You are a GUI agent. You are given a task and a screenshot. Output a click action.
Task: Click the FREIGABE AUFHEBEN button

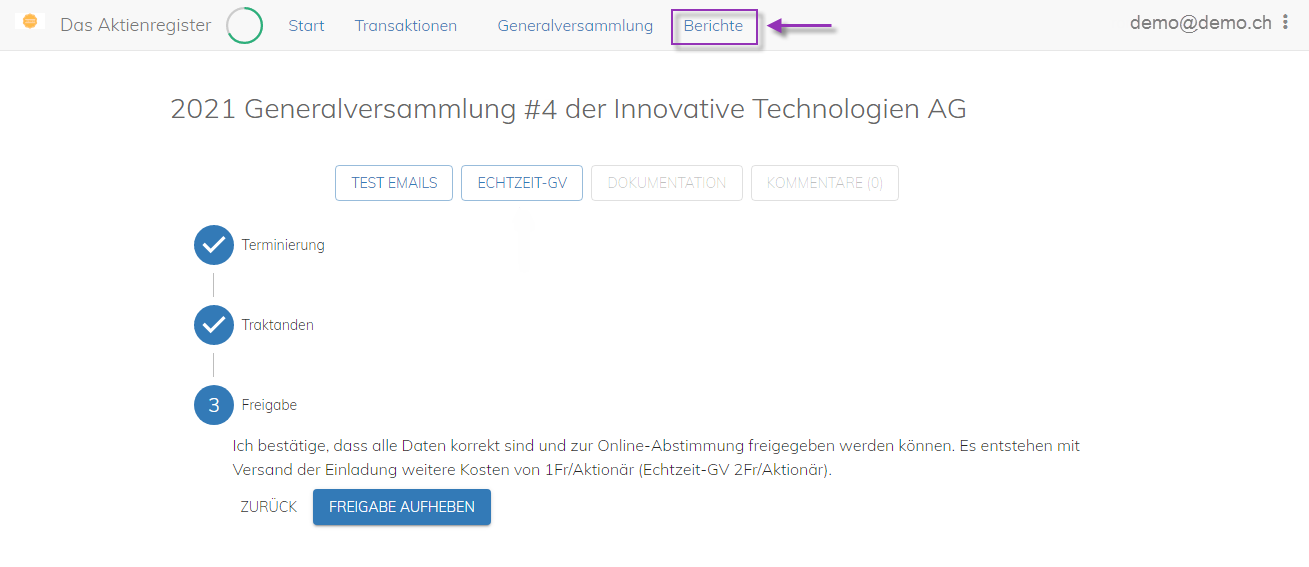point(402,507)
